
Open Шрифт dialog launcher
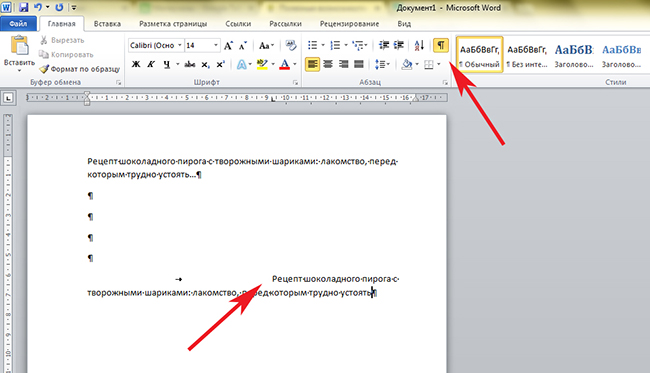click(296, 82)
